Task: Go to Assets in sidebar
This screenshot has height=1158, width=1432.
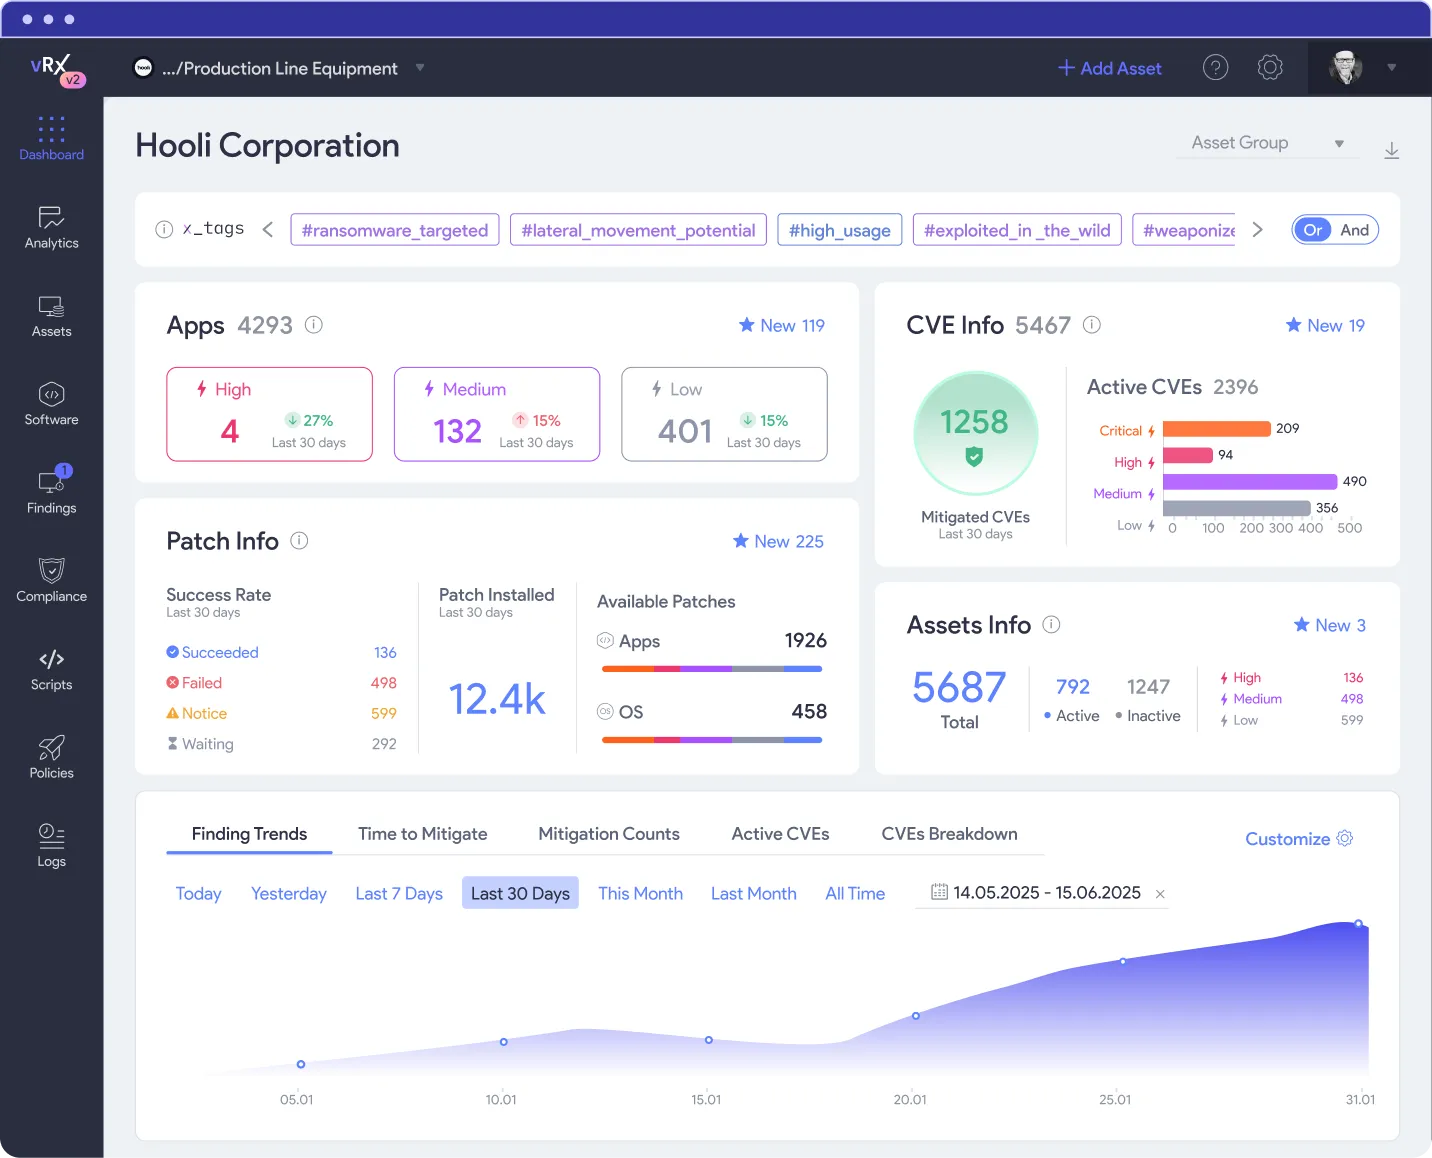Action: tap(51, 316)
